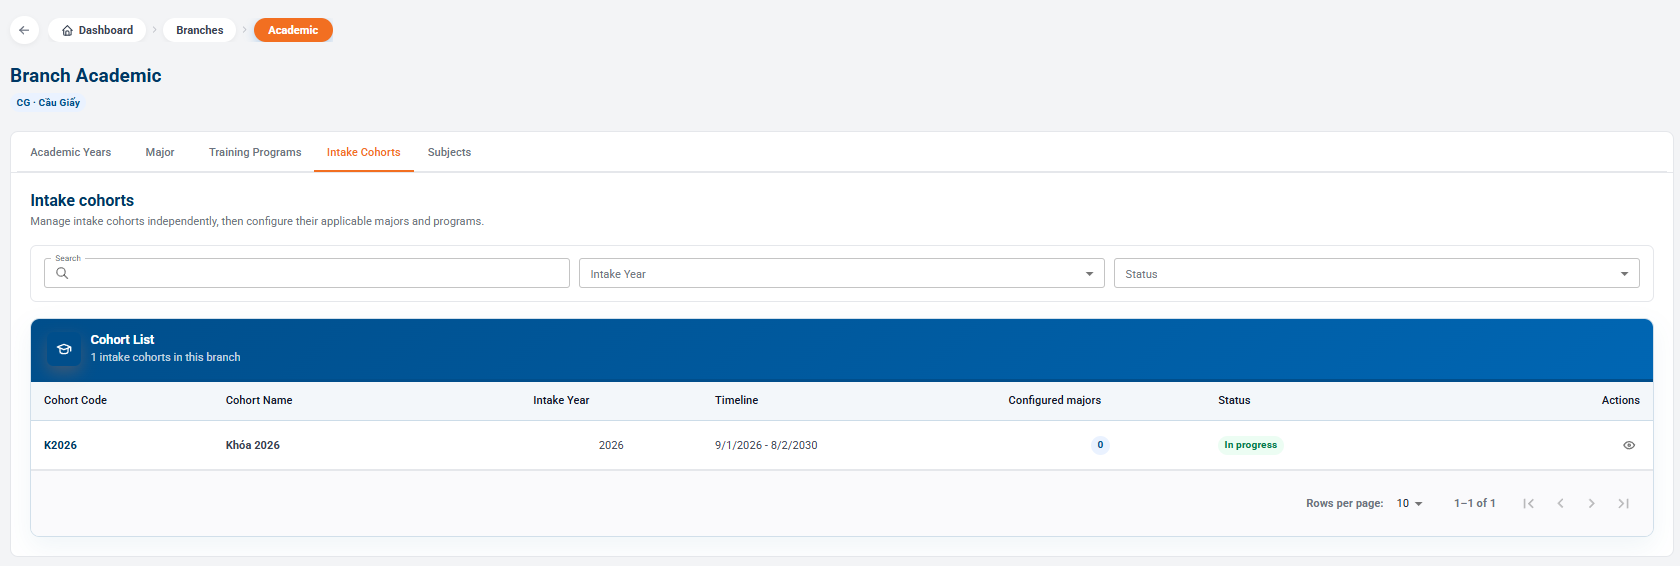Go to next page of cohort table
This screenshot has width=1680, height=566.
[x=1591, y=503]
